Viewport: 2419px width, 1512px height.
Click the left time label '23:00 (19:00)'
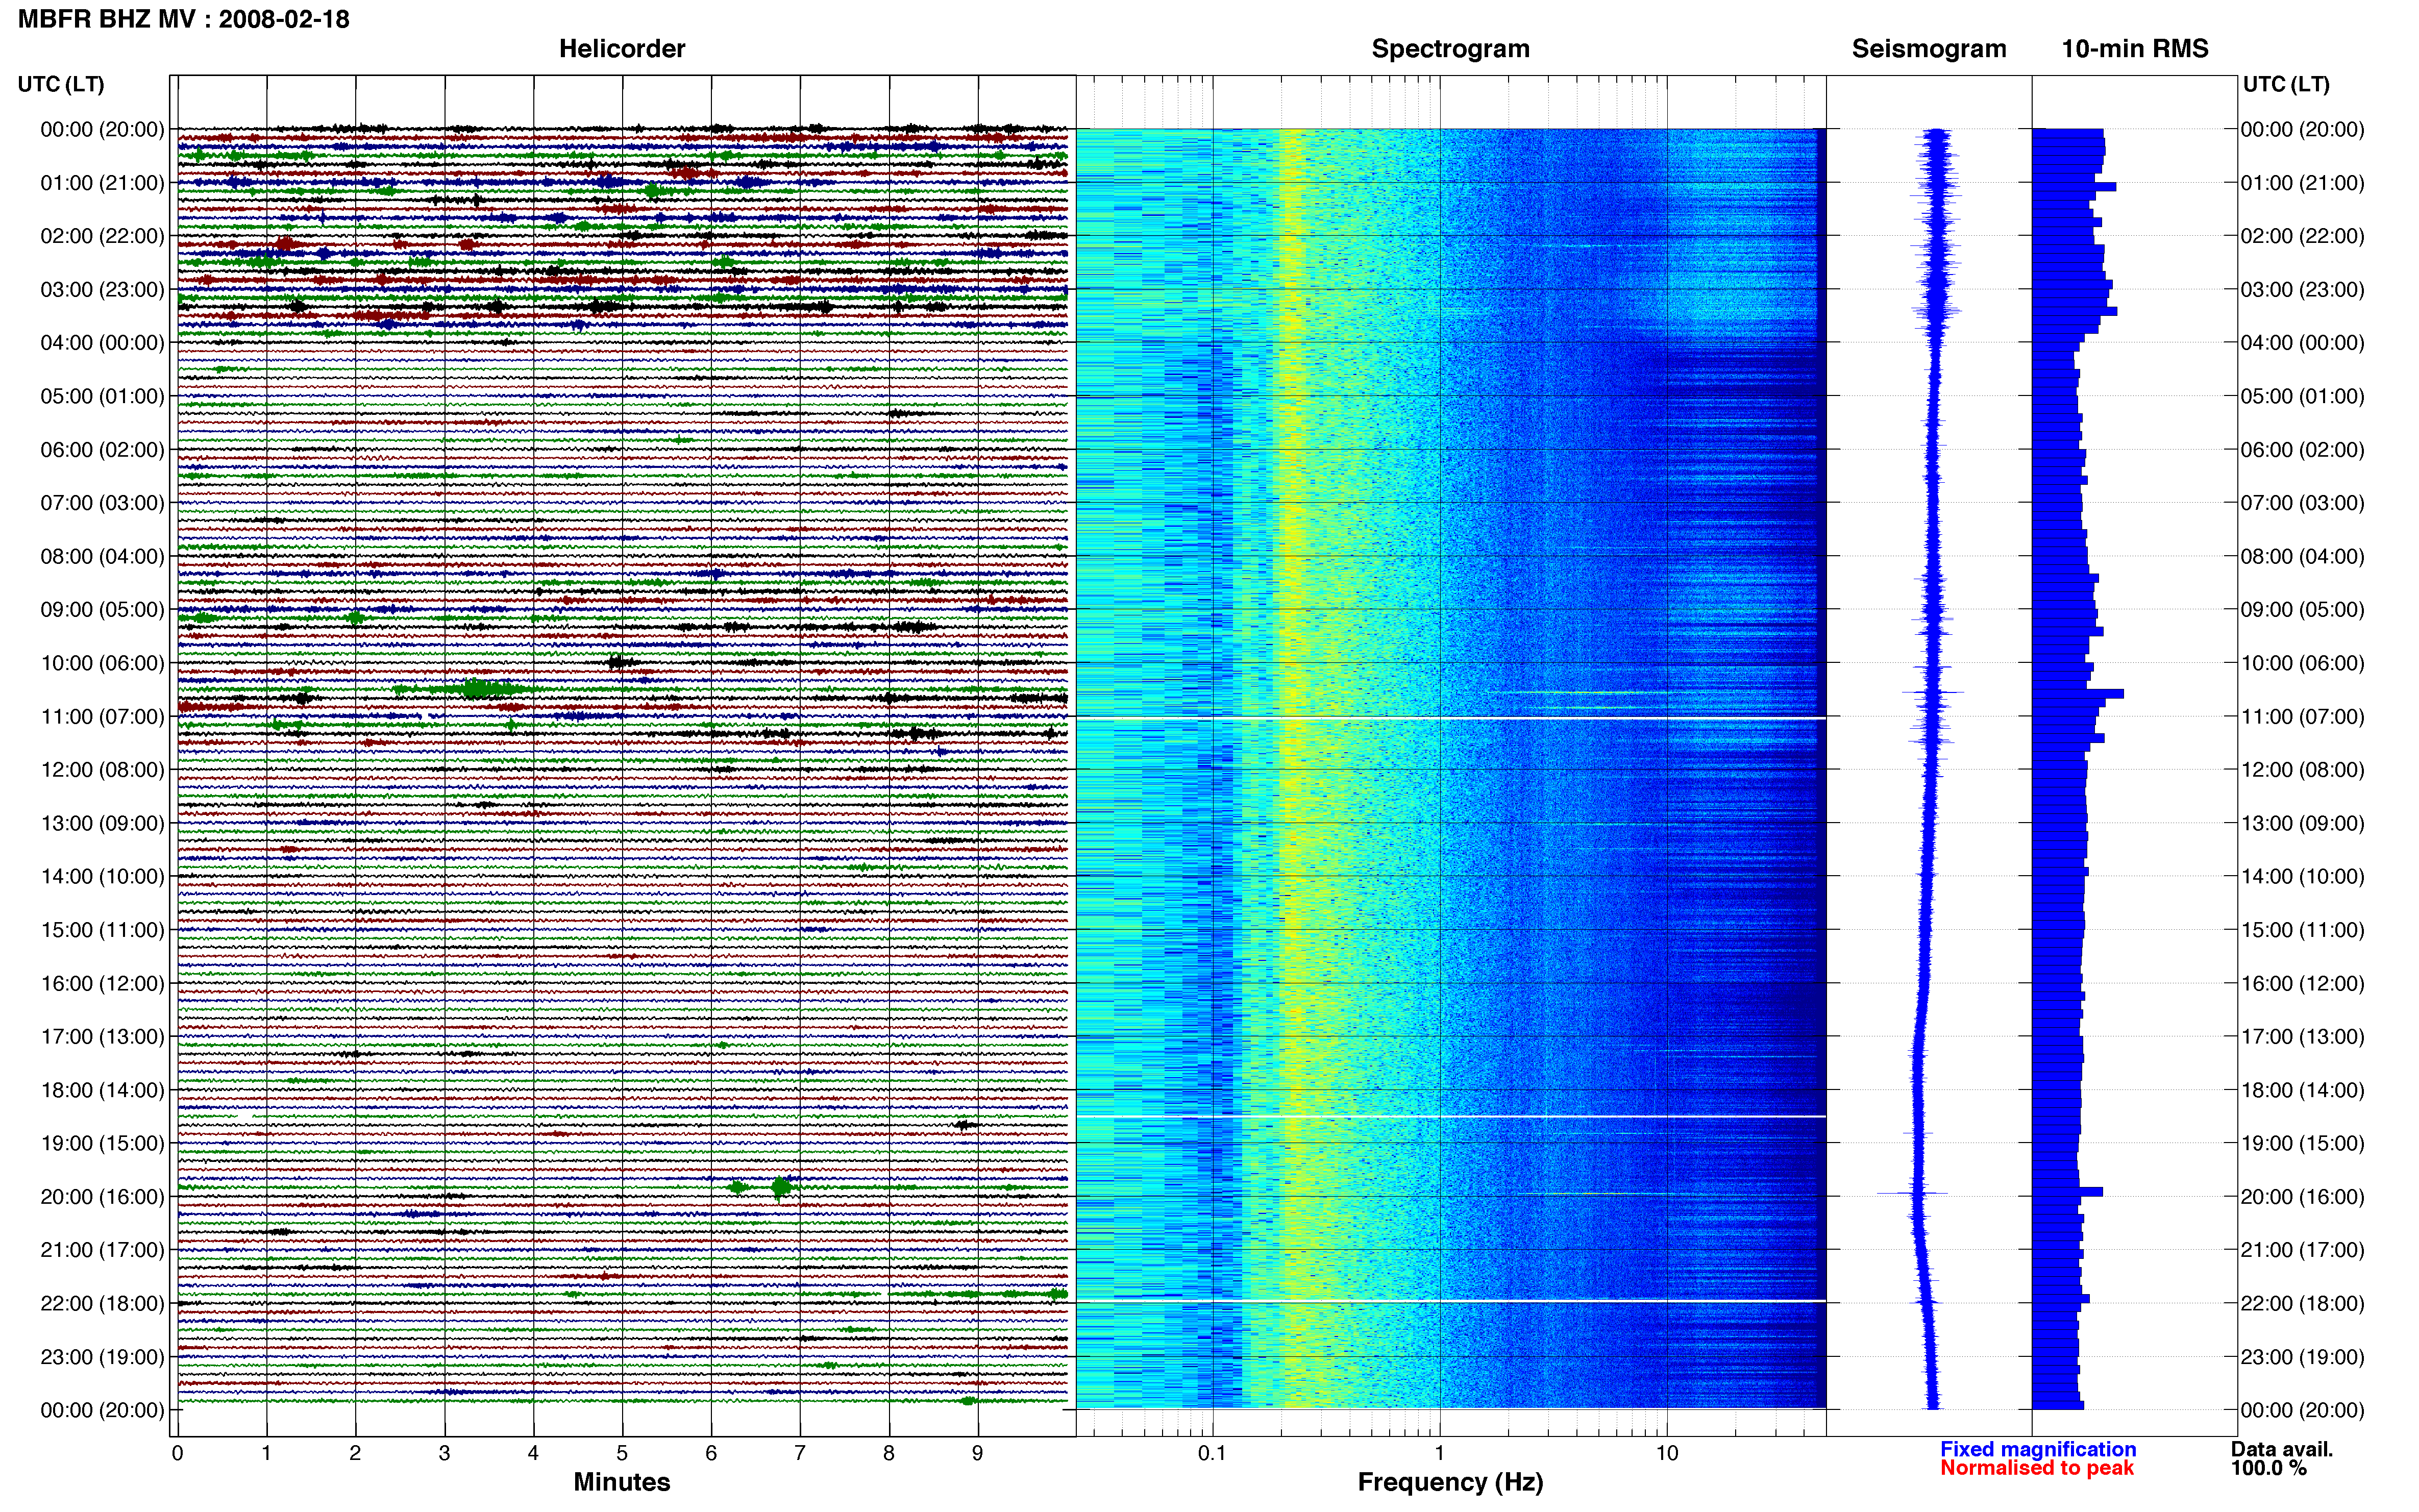tap(102, 1357)
